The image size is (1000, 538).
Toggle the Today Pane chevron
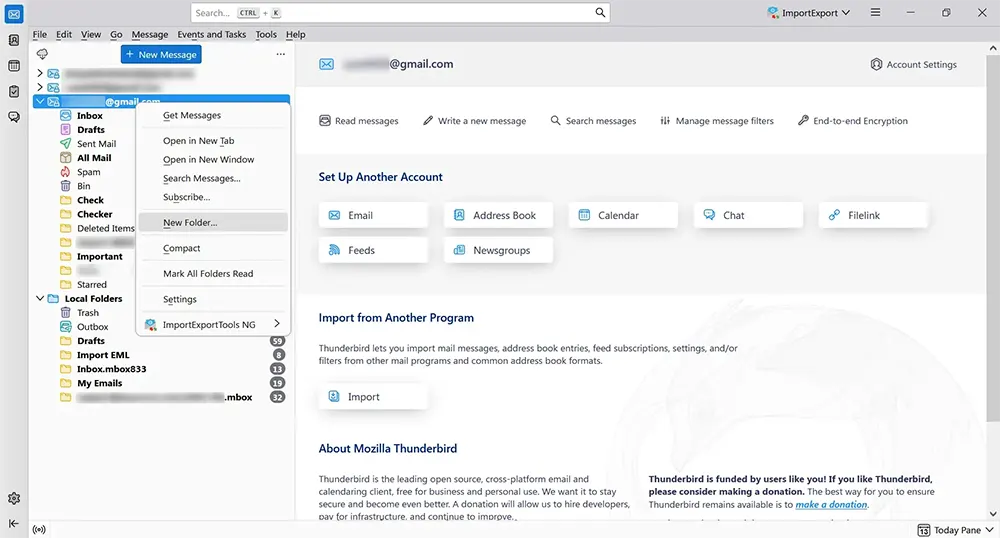(989, 530)
